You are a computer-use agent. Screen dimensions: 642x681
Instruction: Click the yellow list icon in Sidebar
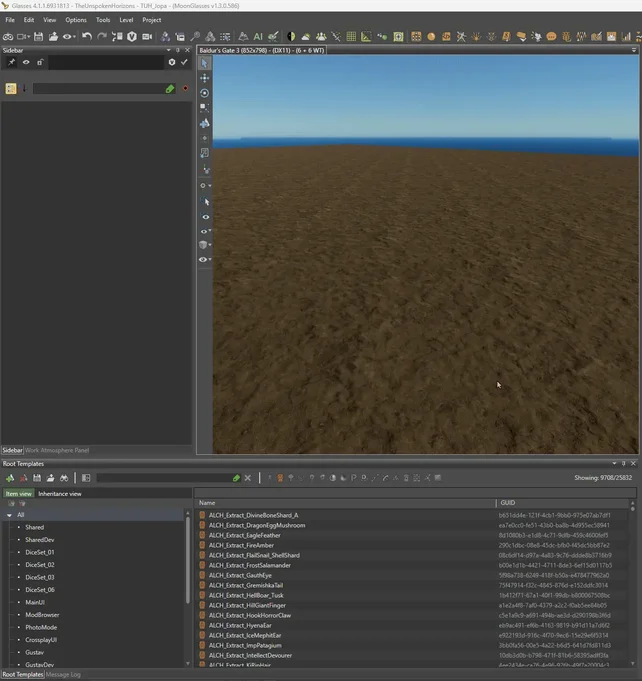(x=11, y=89)
